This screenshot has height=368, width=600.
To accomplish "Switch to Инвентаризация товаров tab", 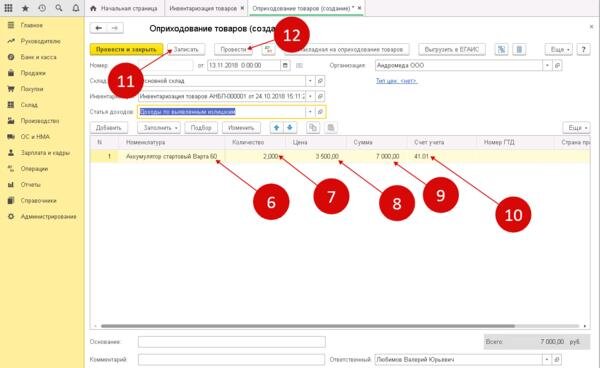I will tap(203, 8).
